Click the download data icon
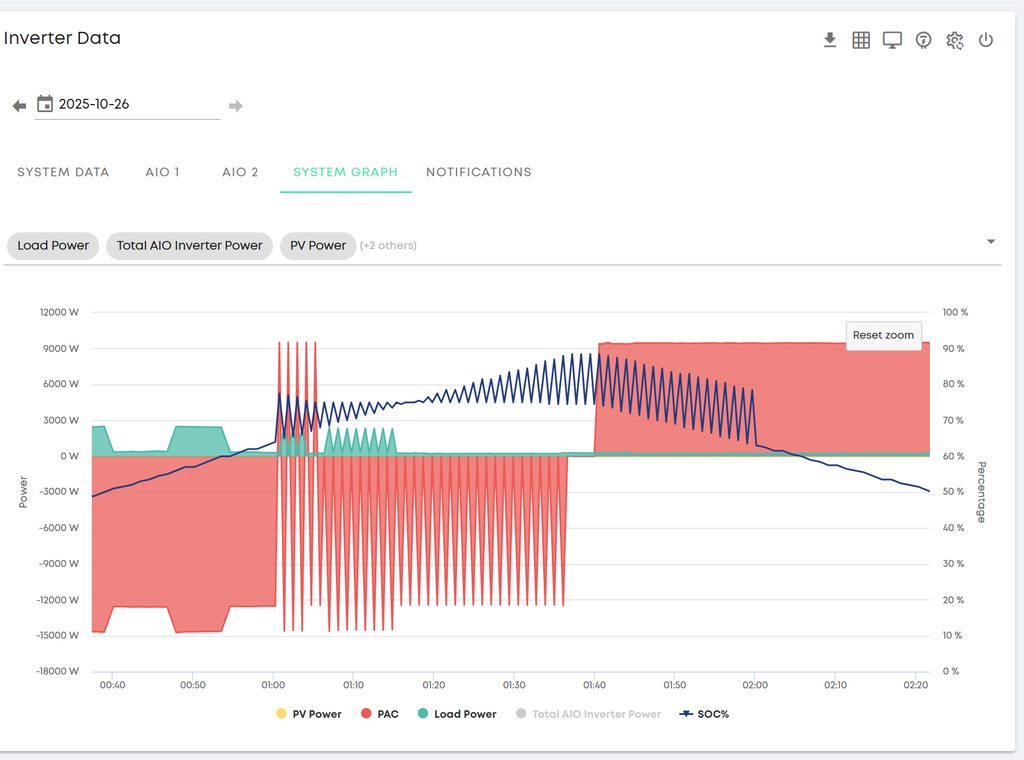Image resolution: width=1024 pixels, height=760 pixels. (x=829, y=40)
